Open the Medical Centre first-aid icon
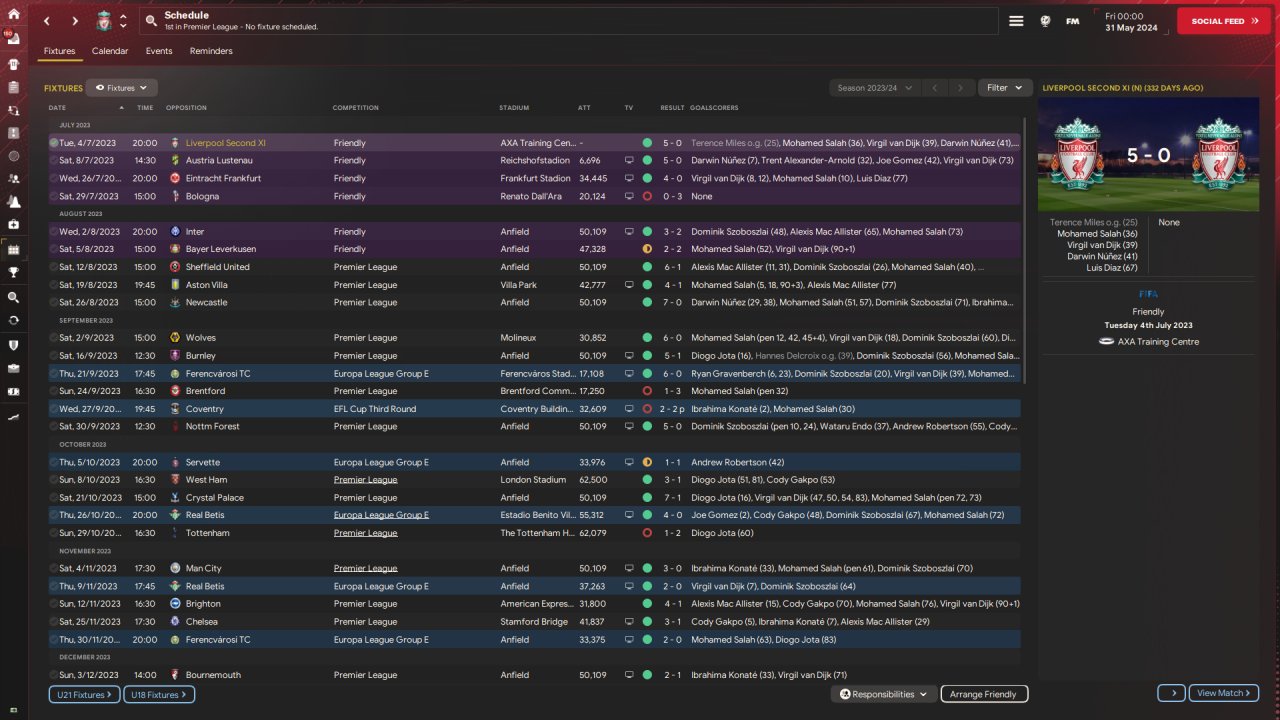1280x720 pixels. (14, 225)
